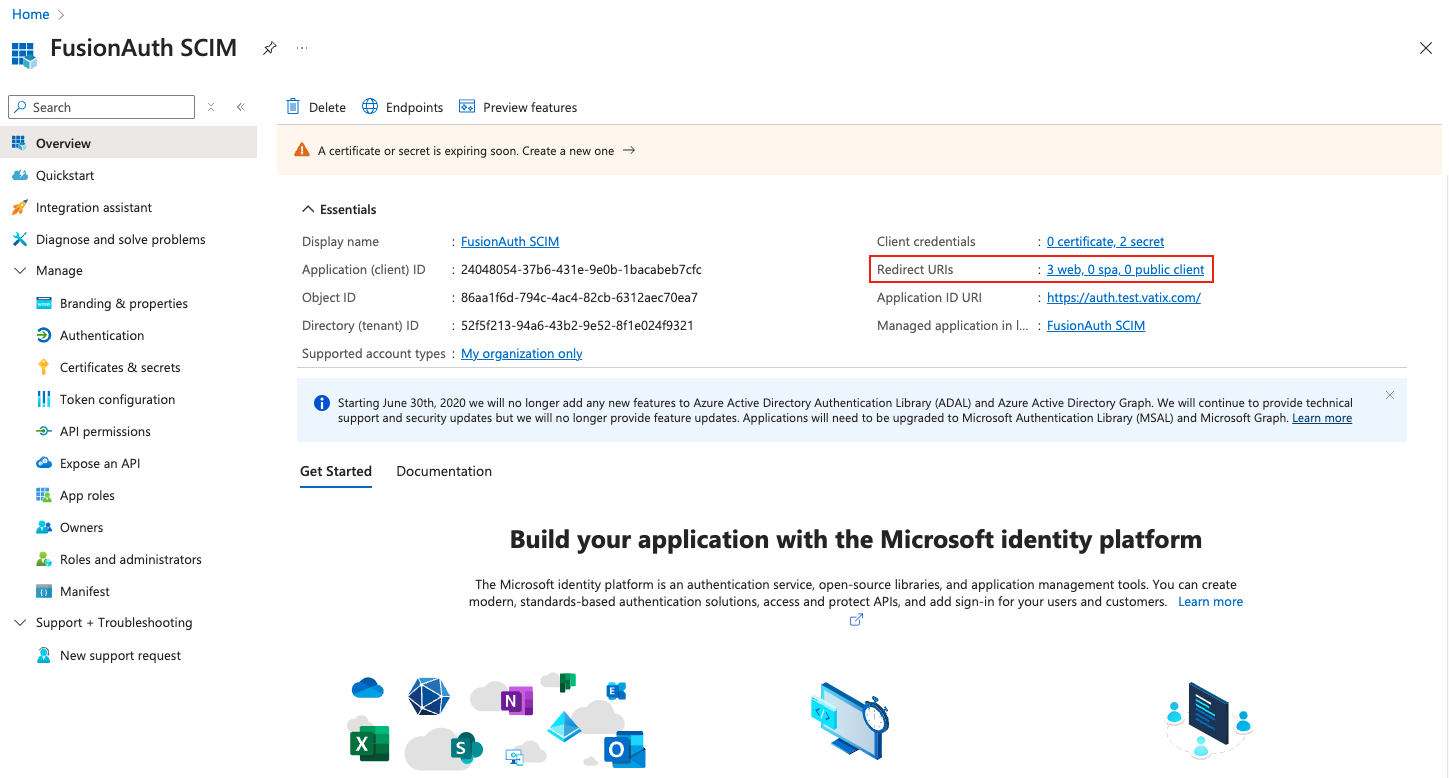Dismiss the ADAL info banner

1389,395
